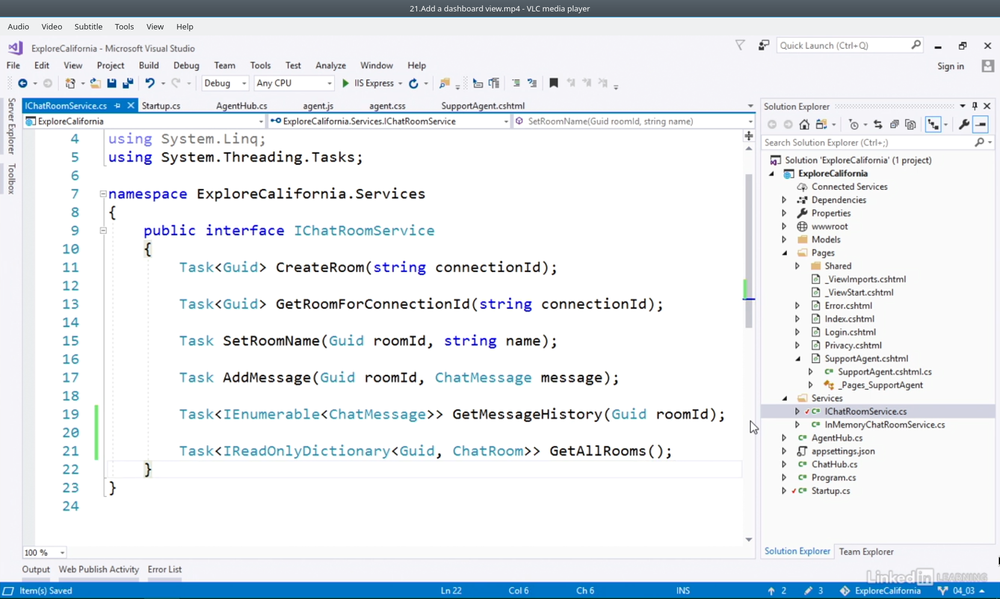Open the 100 % zoom level dropdown

(x=45, y=552)
